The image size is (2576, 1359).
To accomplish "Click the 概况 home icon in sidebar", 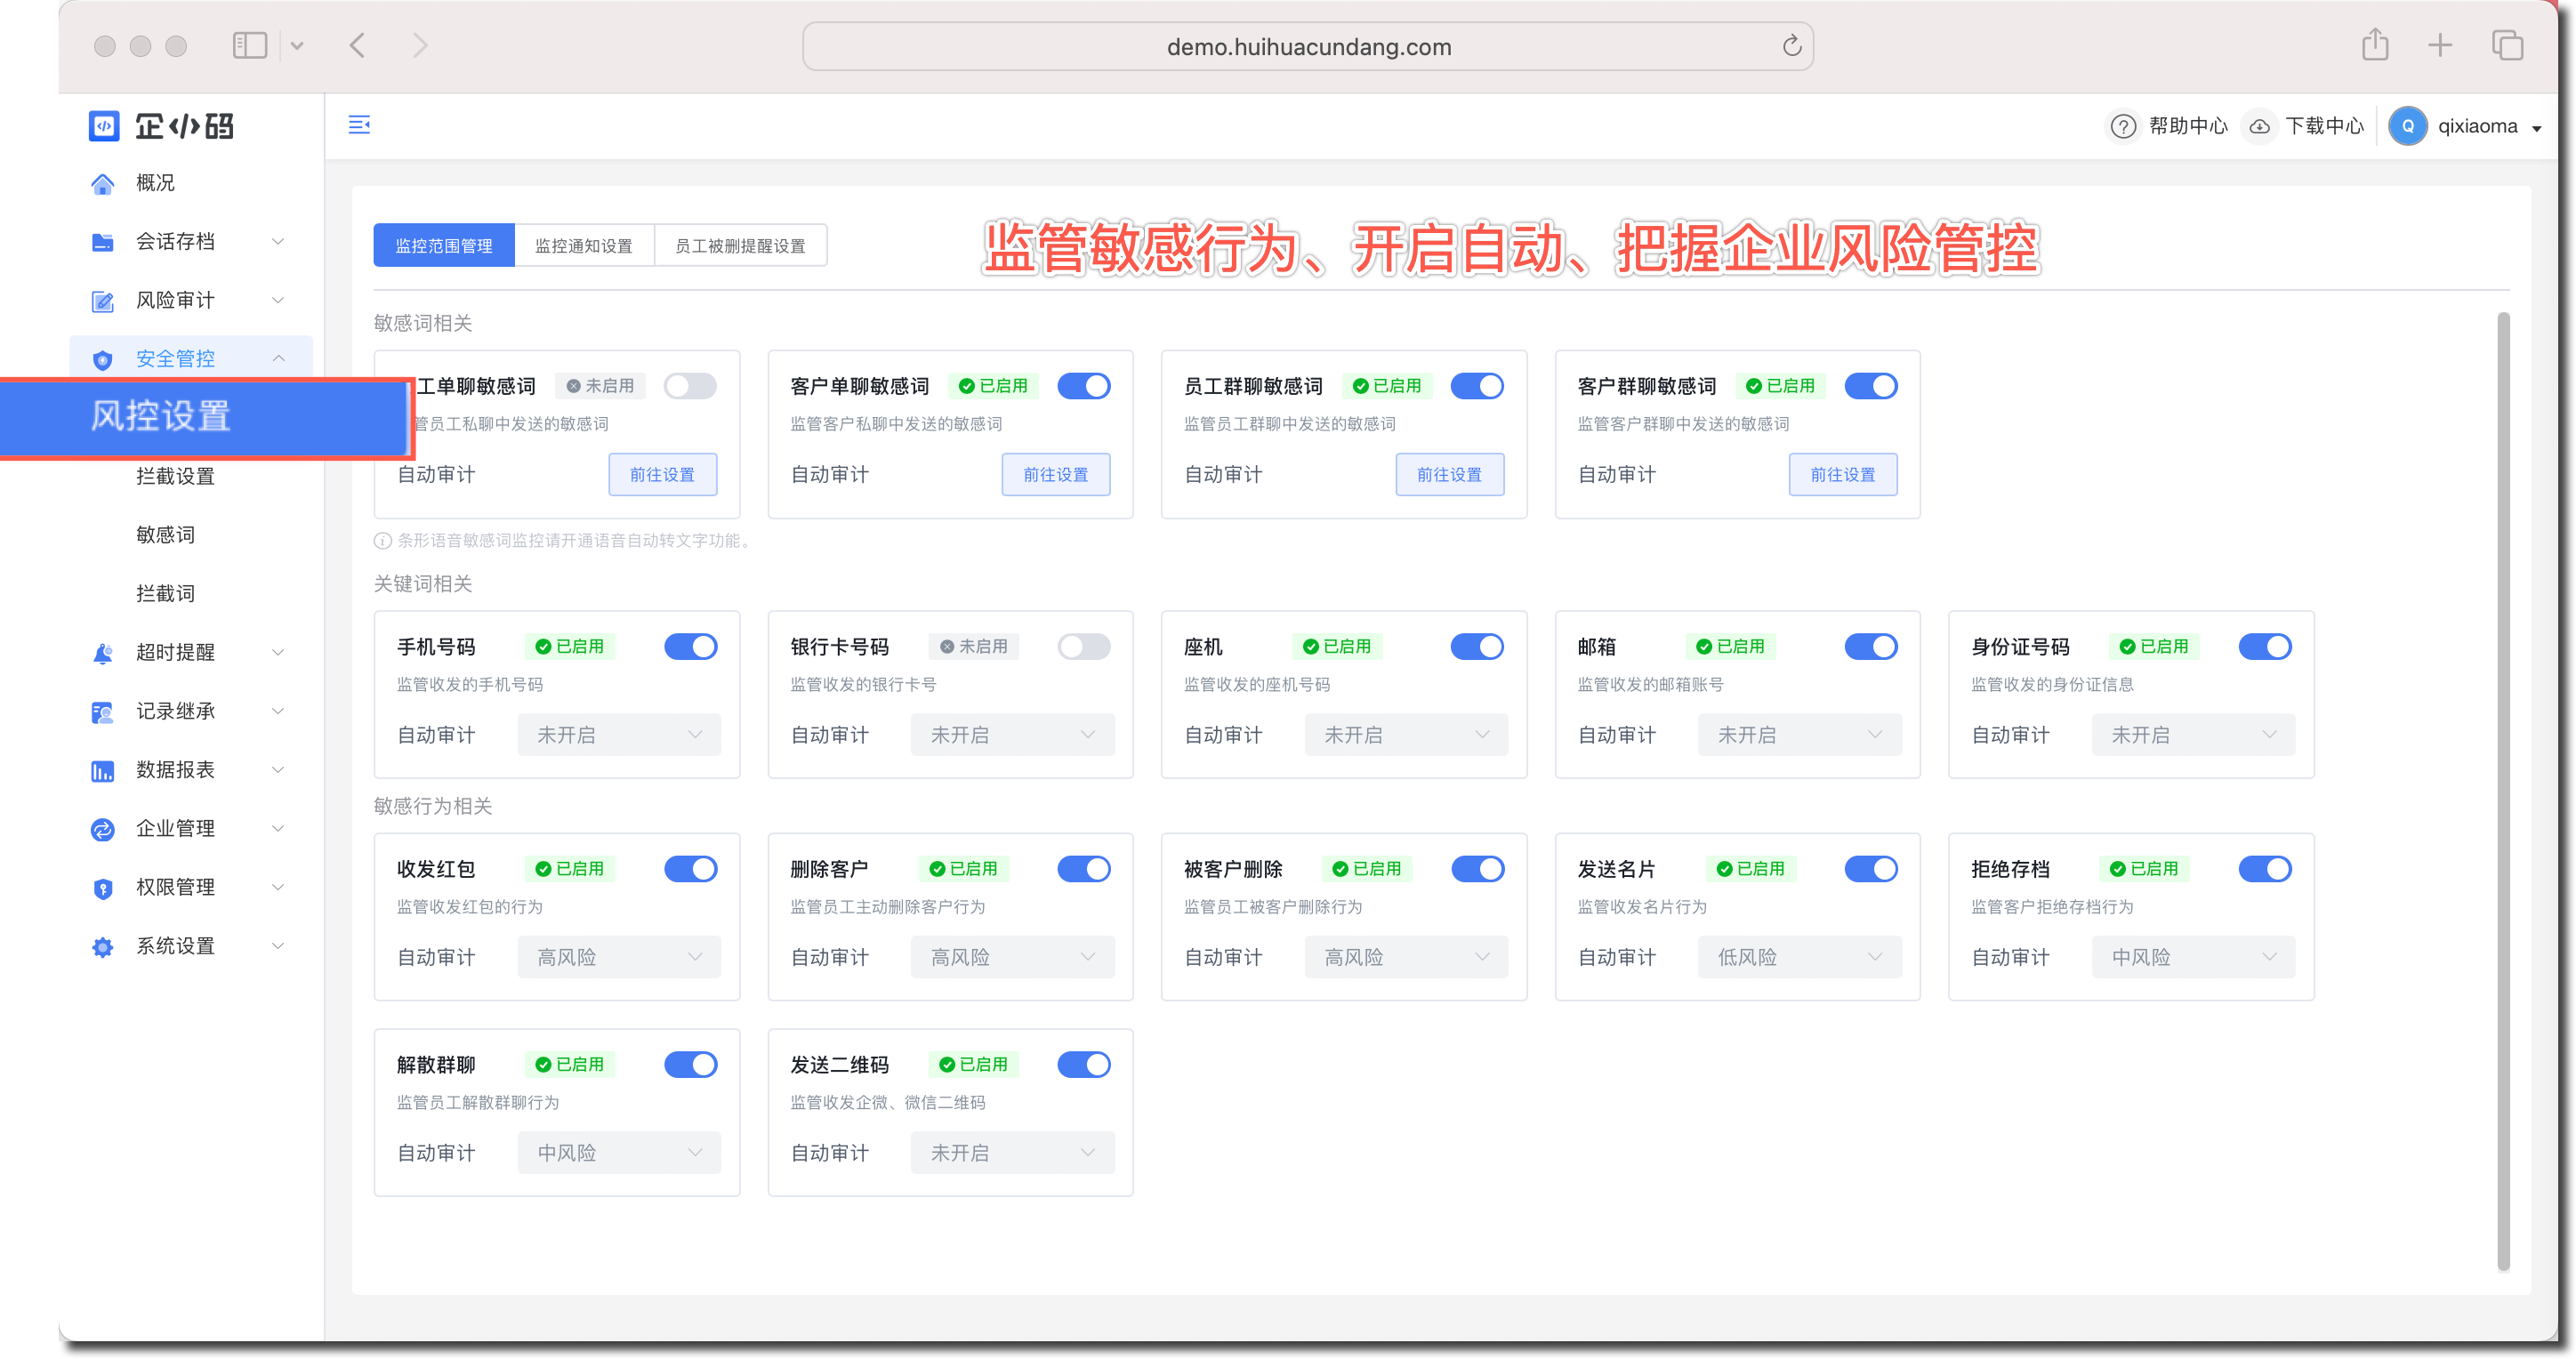I will (x=102, y=184).
